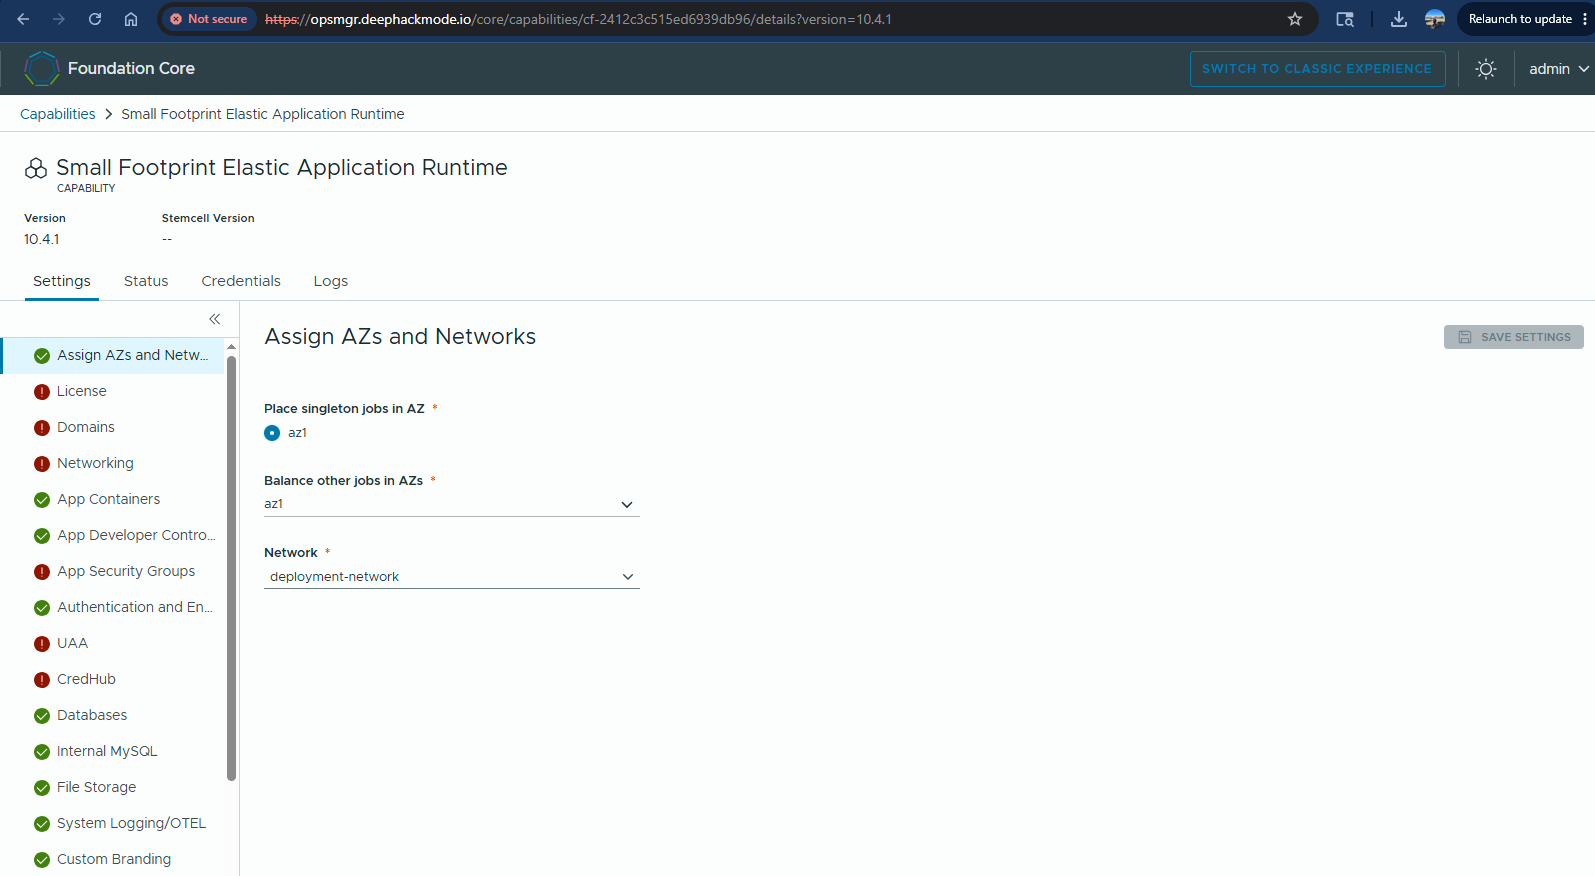Open the browser profile avatar
Viewport: 1595px width, 876px height.
pos(1435,19)
